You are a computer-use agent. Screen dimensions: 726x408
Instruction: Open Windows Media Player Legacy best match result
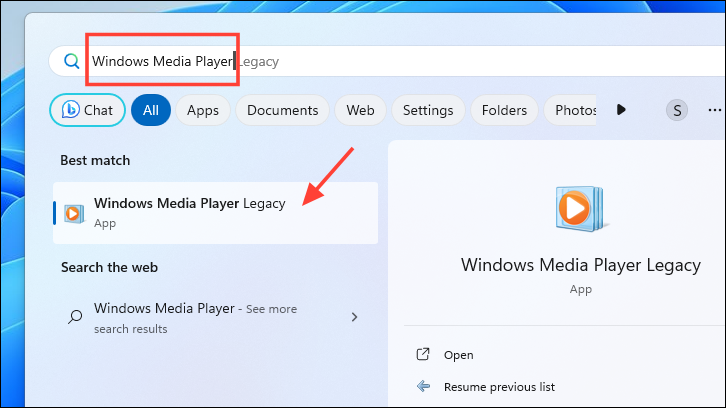click(x=215, y=213)
